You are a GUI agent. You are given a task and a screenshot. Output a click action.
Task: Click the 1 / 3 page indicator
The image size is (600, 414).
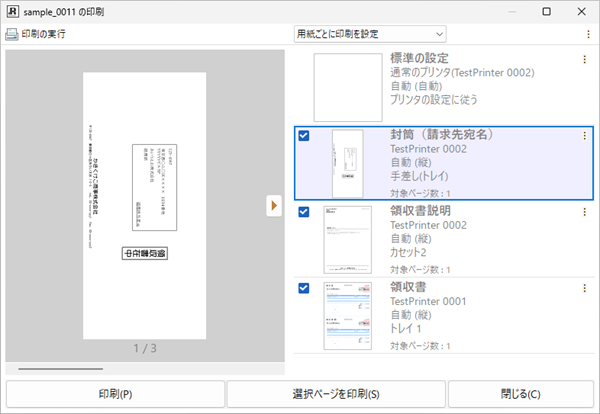pyautogui.click(x=145, y=348)
